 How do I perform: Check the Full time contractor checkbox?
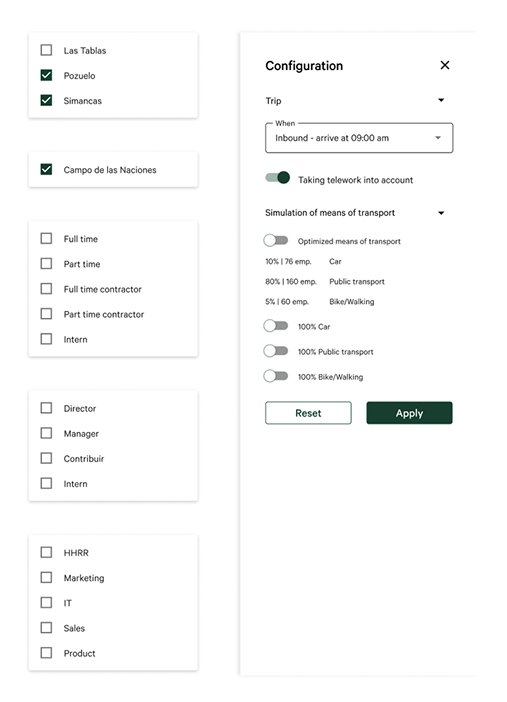click(x=46, y=288)
